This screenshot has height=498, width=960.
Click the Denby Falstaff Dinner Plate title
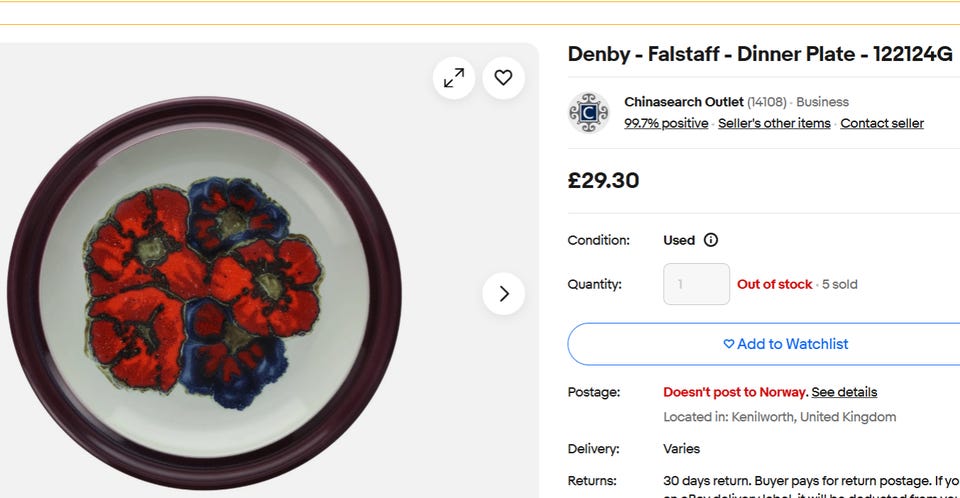click(x=760, y=54)
